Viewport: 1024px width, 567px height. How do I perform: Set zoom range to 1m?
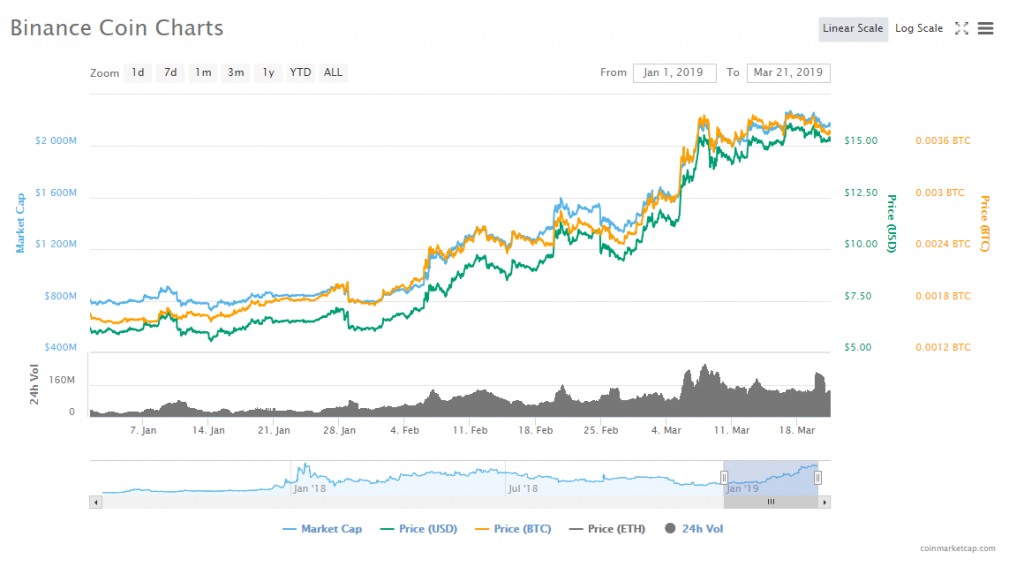pyautogui.click(x=203, y=73)
